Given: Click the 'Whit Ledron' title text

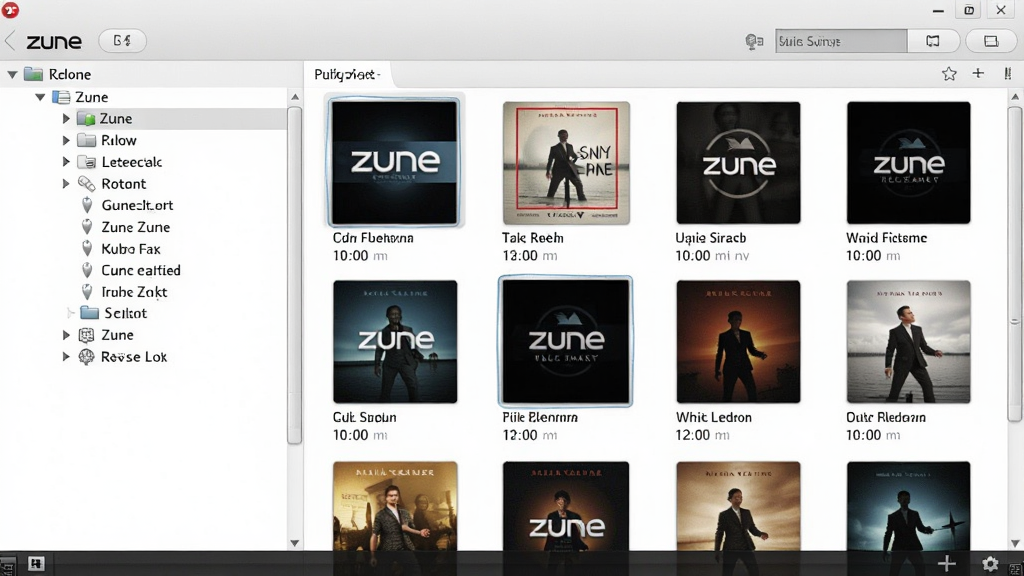Looking at the screenshot, I should pyautogui.click(x=714, y=417).
